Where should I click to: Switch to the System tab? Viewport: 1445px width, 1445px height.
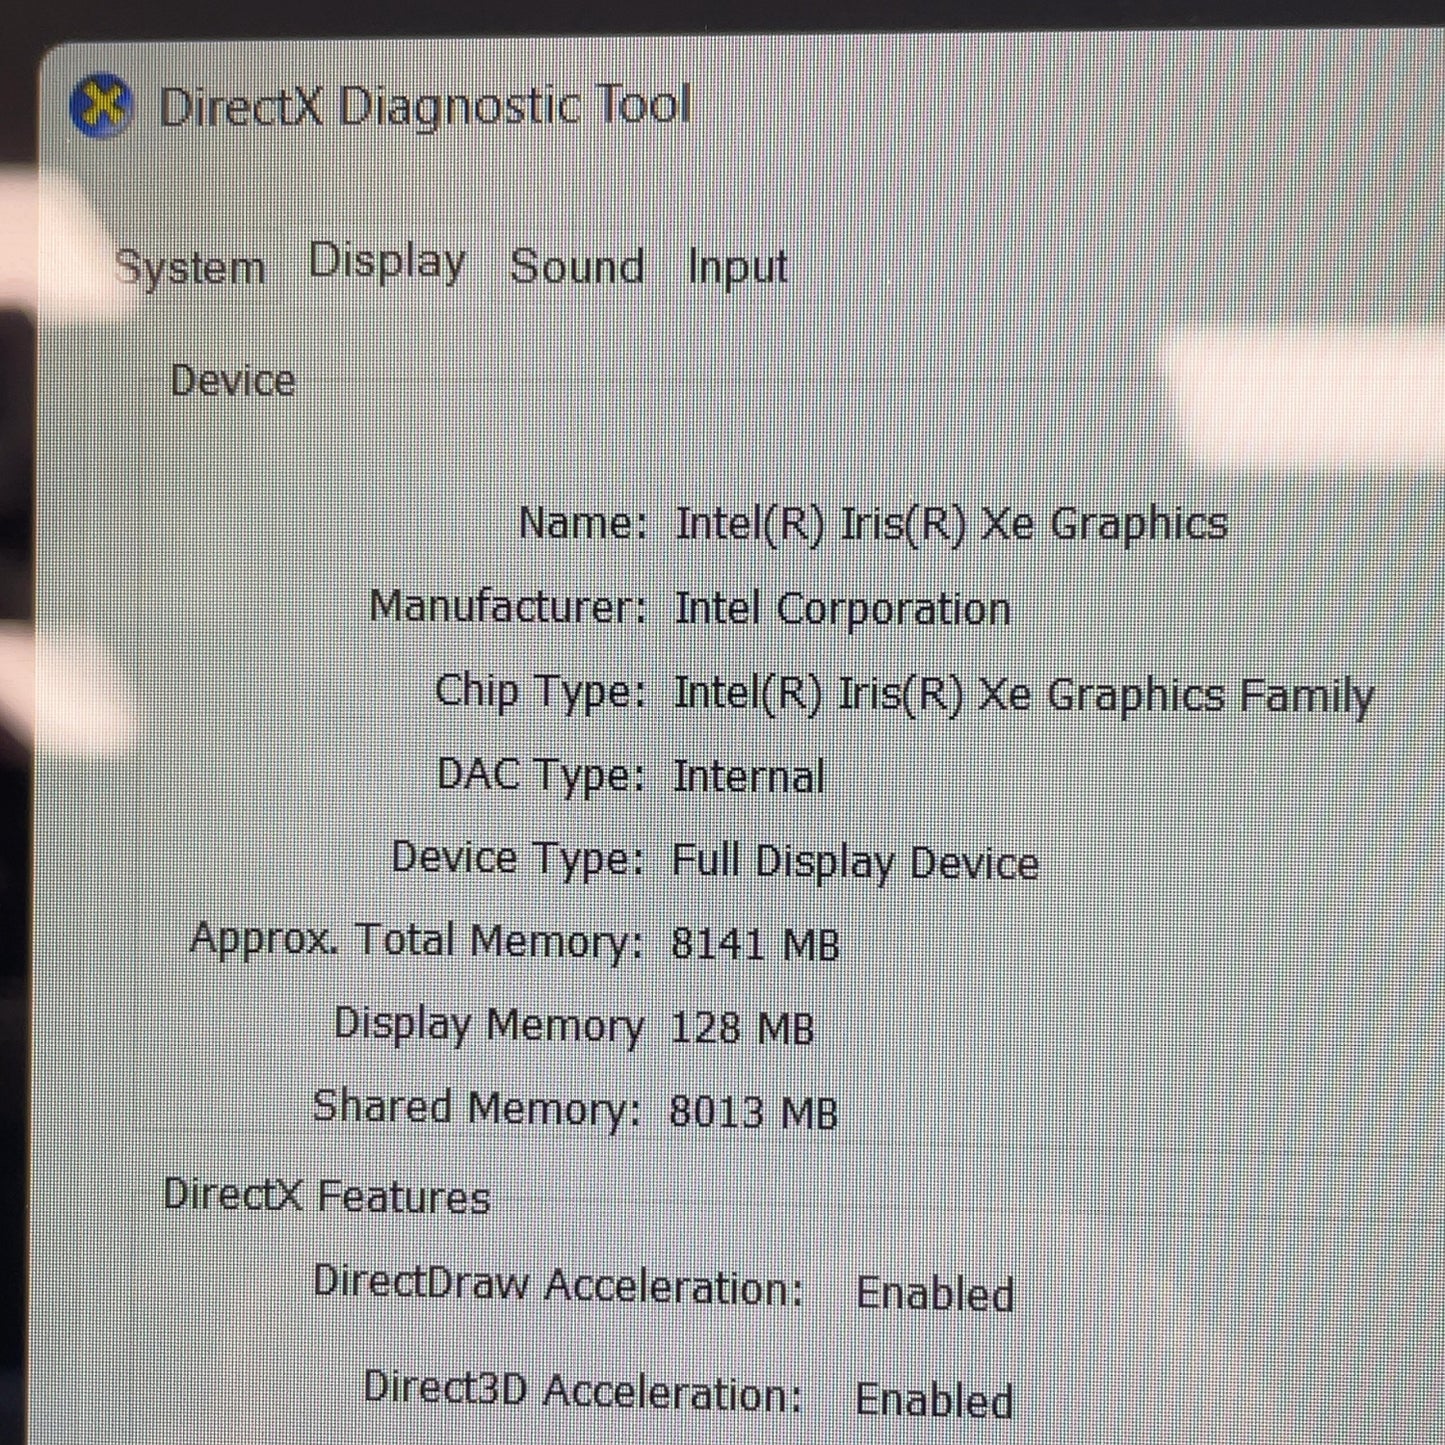(x=190, y=268)
